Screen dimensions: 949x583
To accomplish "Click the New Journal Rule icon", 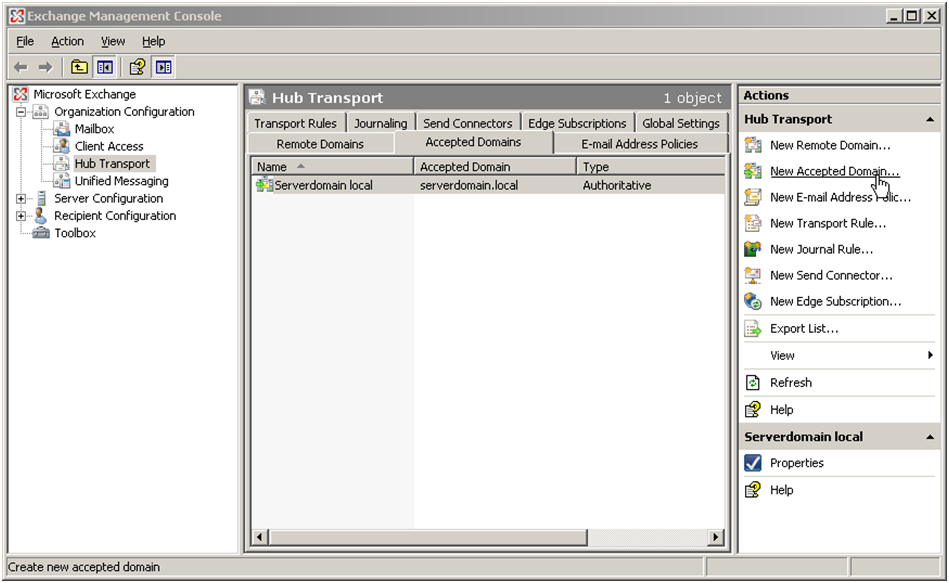I will (x=753, y=249).
